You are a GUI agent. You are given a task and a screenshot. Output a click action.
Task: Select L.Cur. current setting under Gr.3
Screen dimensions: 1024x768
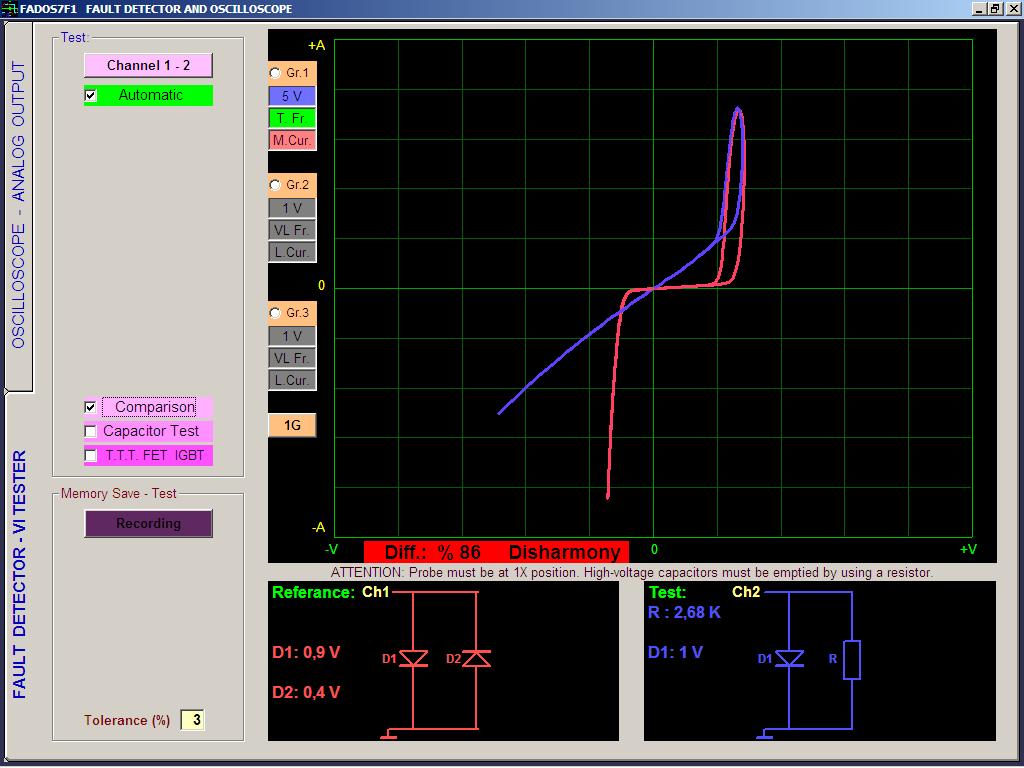tap(291, 379)
